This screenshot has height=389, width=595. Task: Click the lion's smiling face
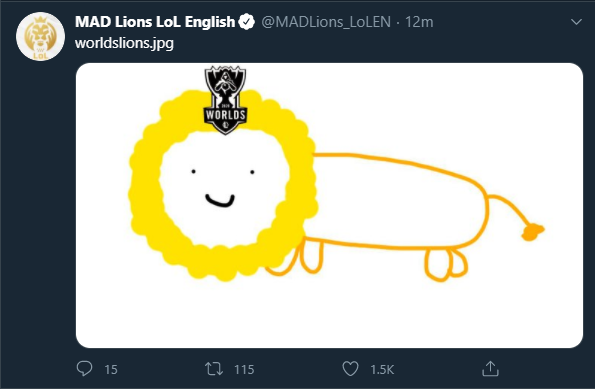[223, 188]
